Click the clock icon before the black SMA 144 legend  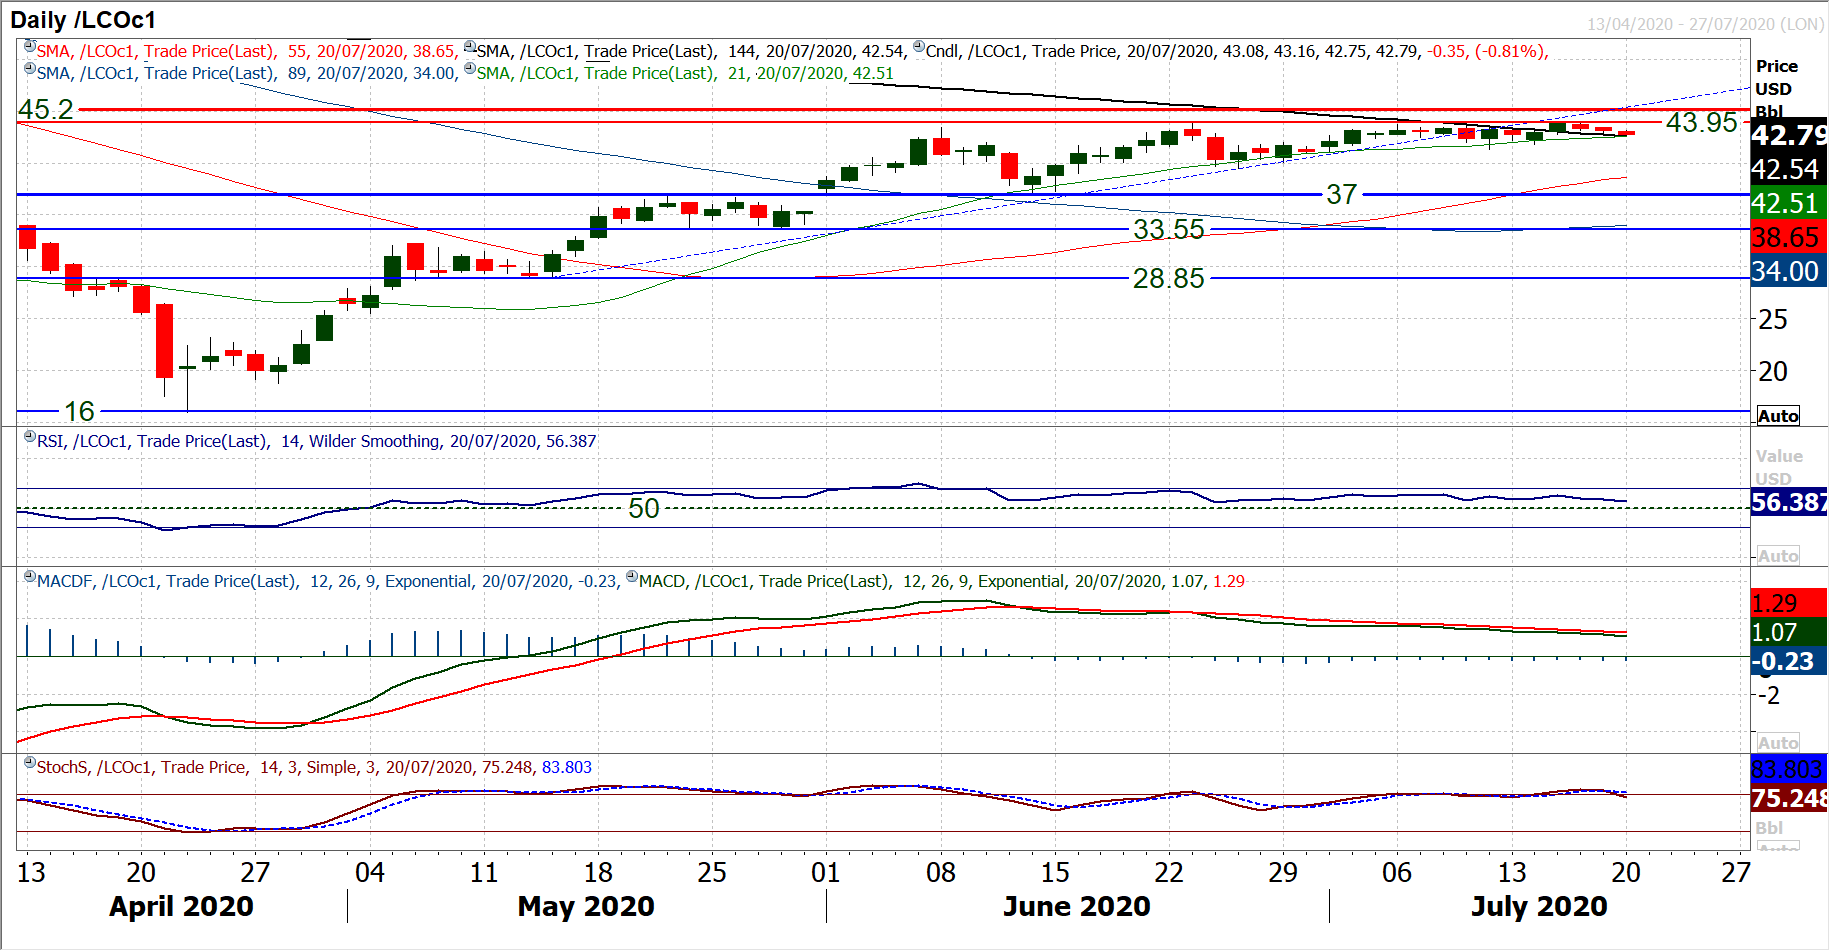[470, 46]
